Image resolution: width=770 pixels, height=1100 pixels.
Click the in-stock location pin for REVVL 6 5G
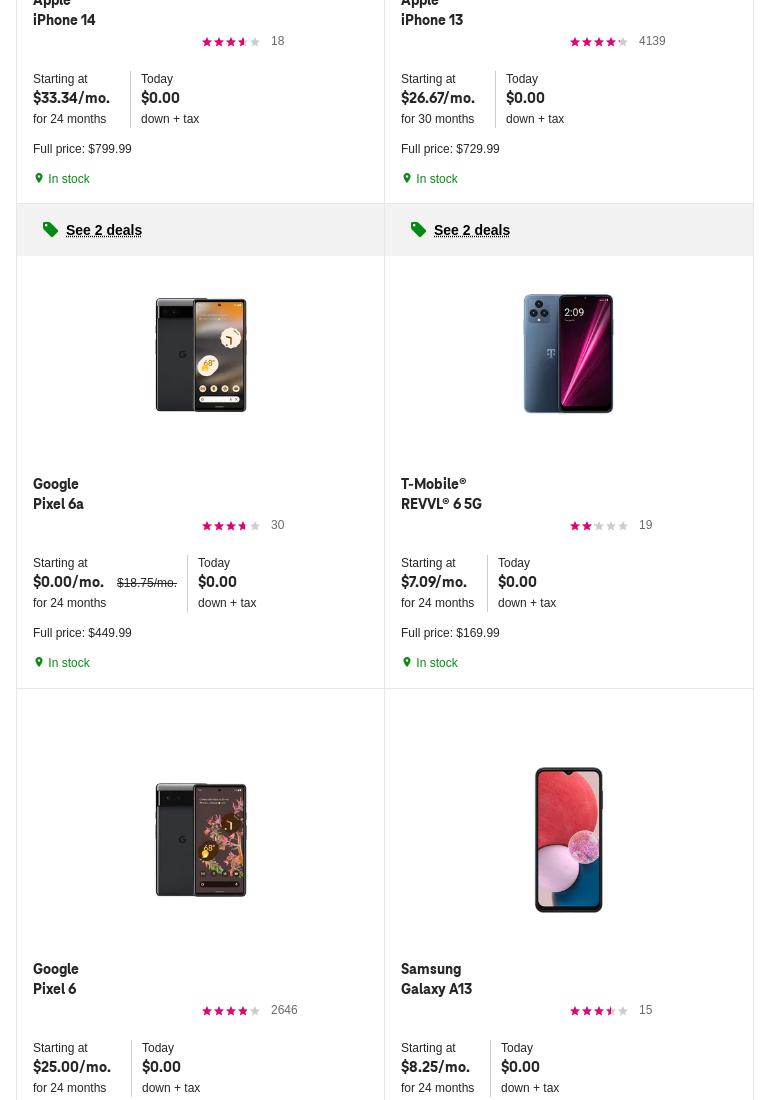point(407,662)
